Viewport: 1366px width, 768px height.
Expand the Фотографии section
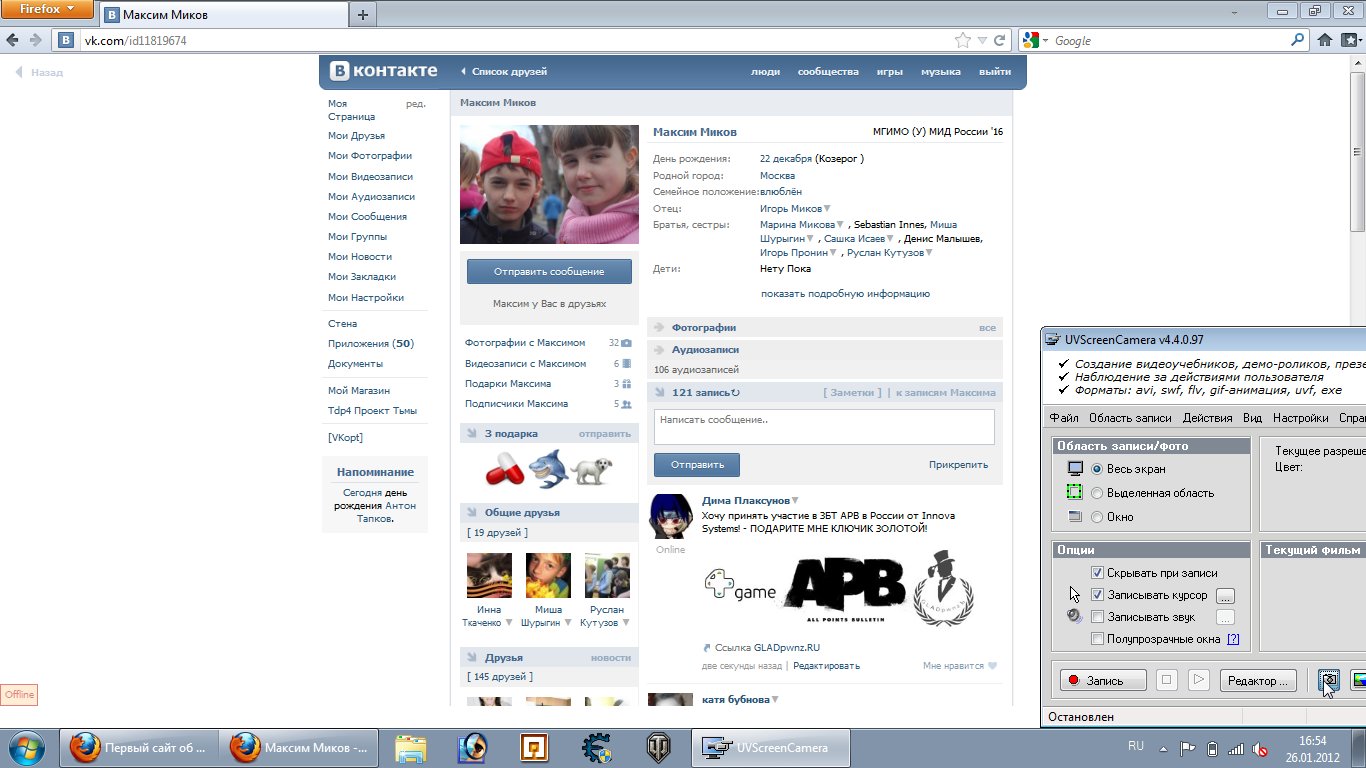[x=703, y=327]
